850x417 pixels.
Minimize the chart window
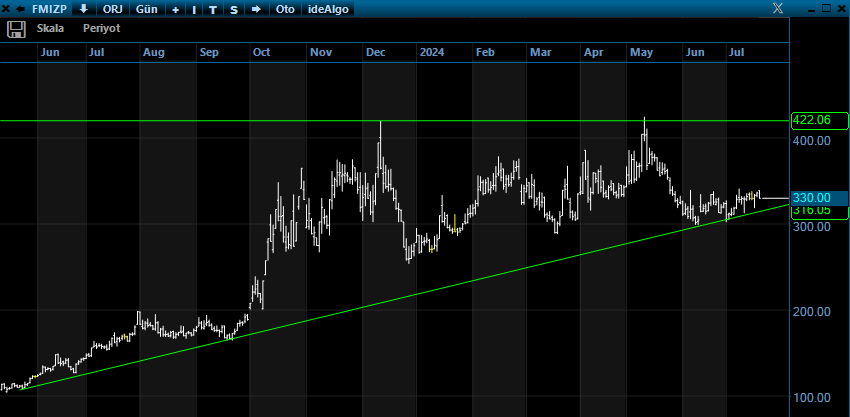click(812, 9)
